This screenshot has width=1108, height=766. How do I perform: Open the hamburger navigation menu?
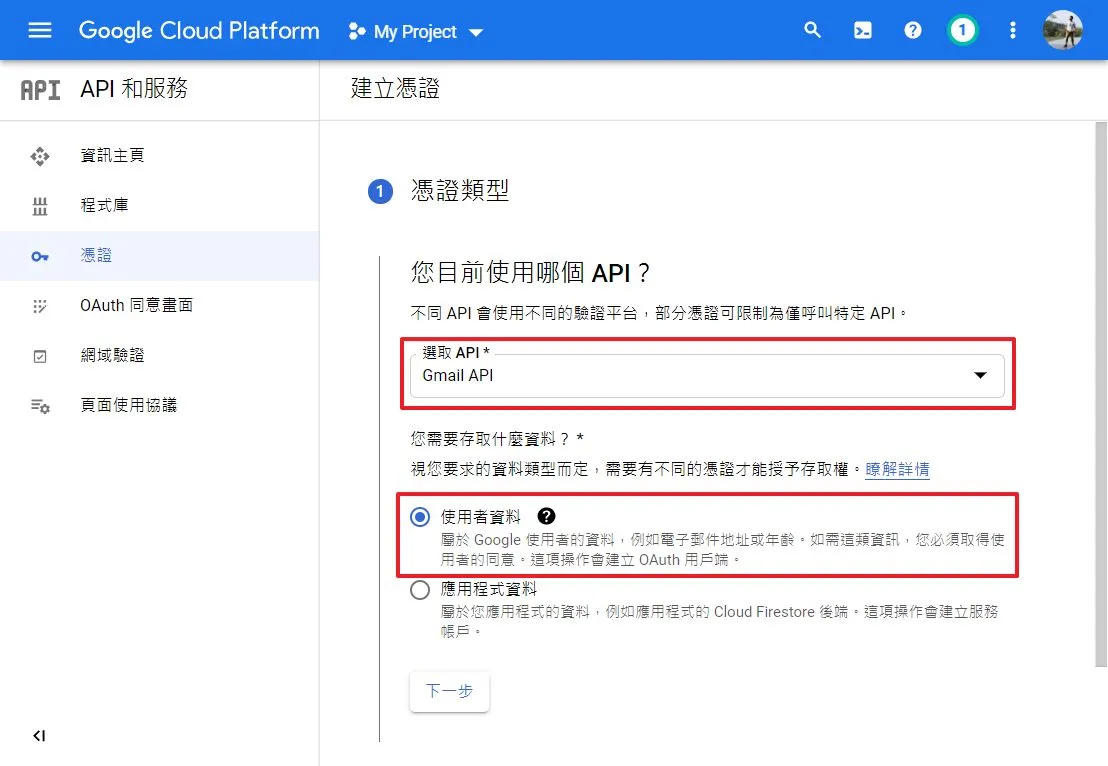point(40,30)
